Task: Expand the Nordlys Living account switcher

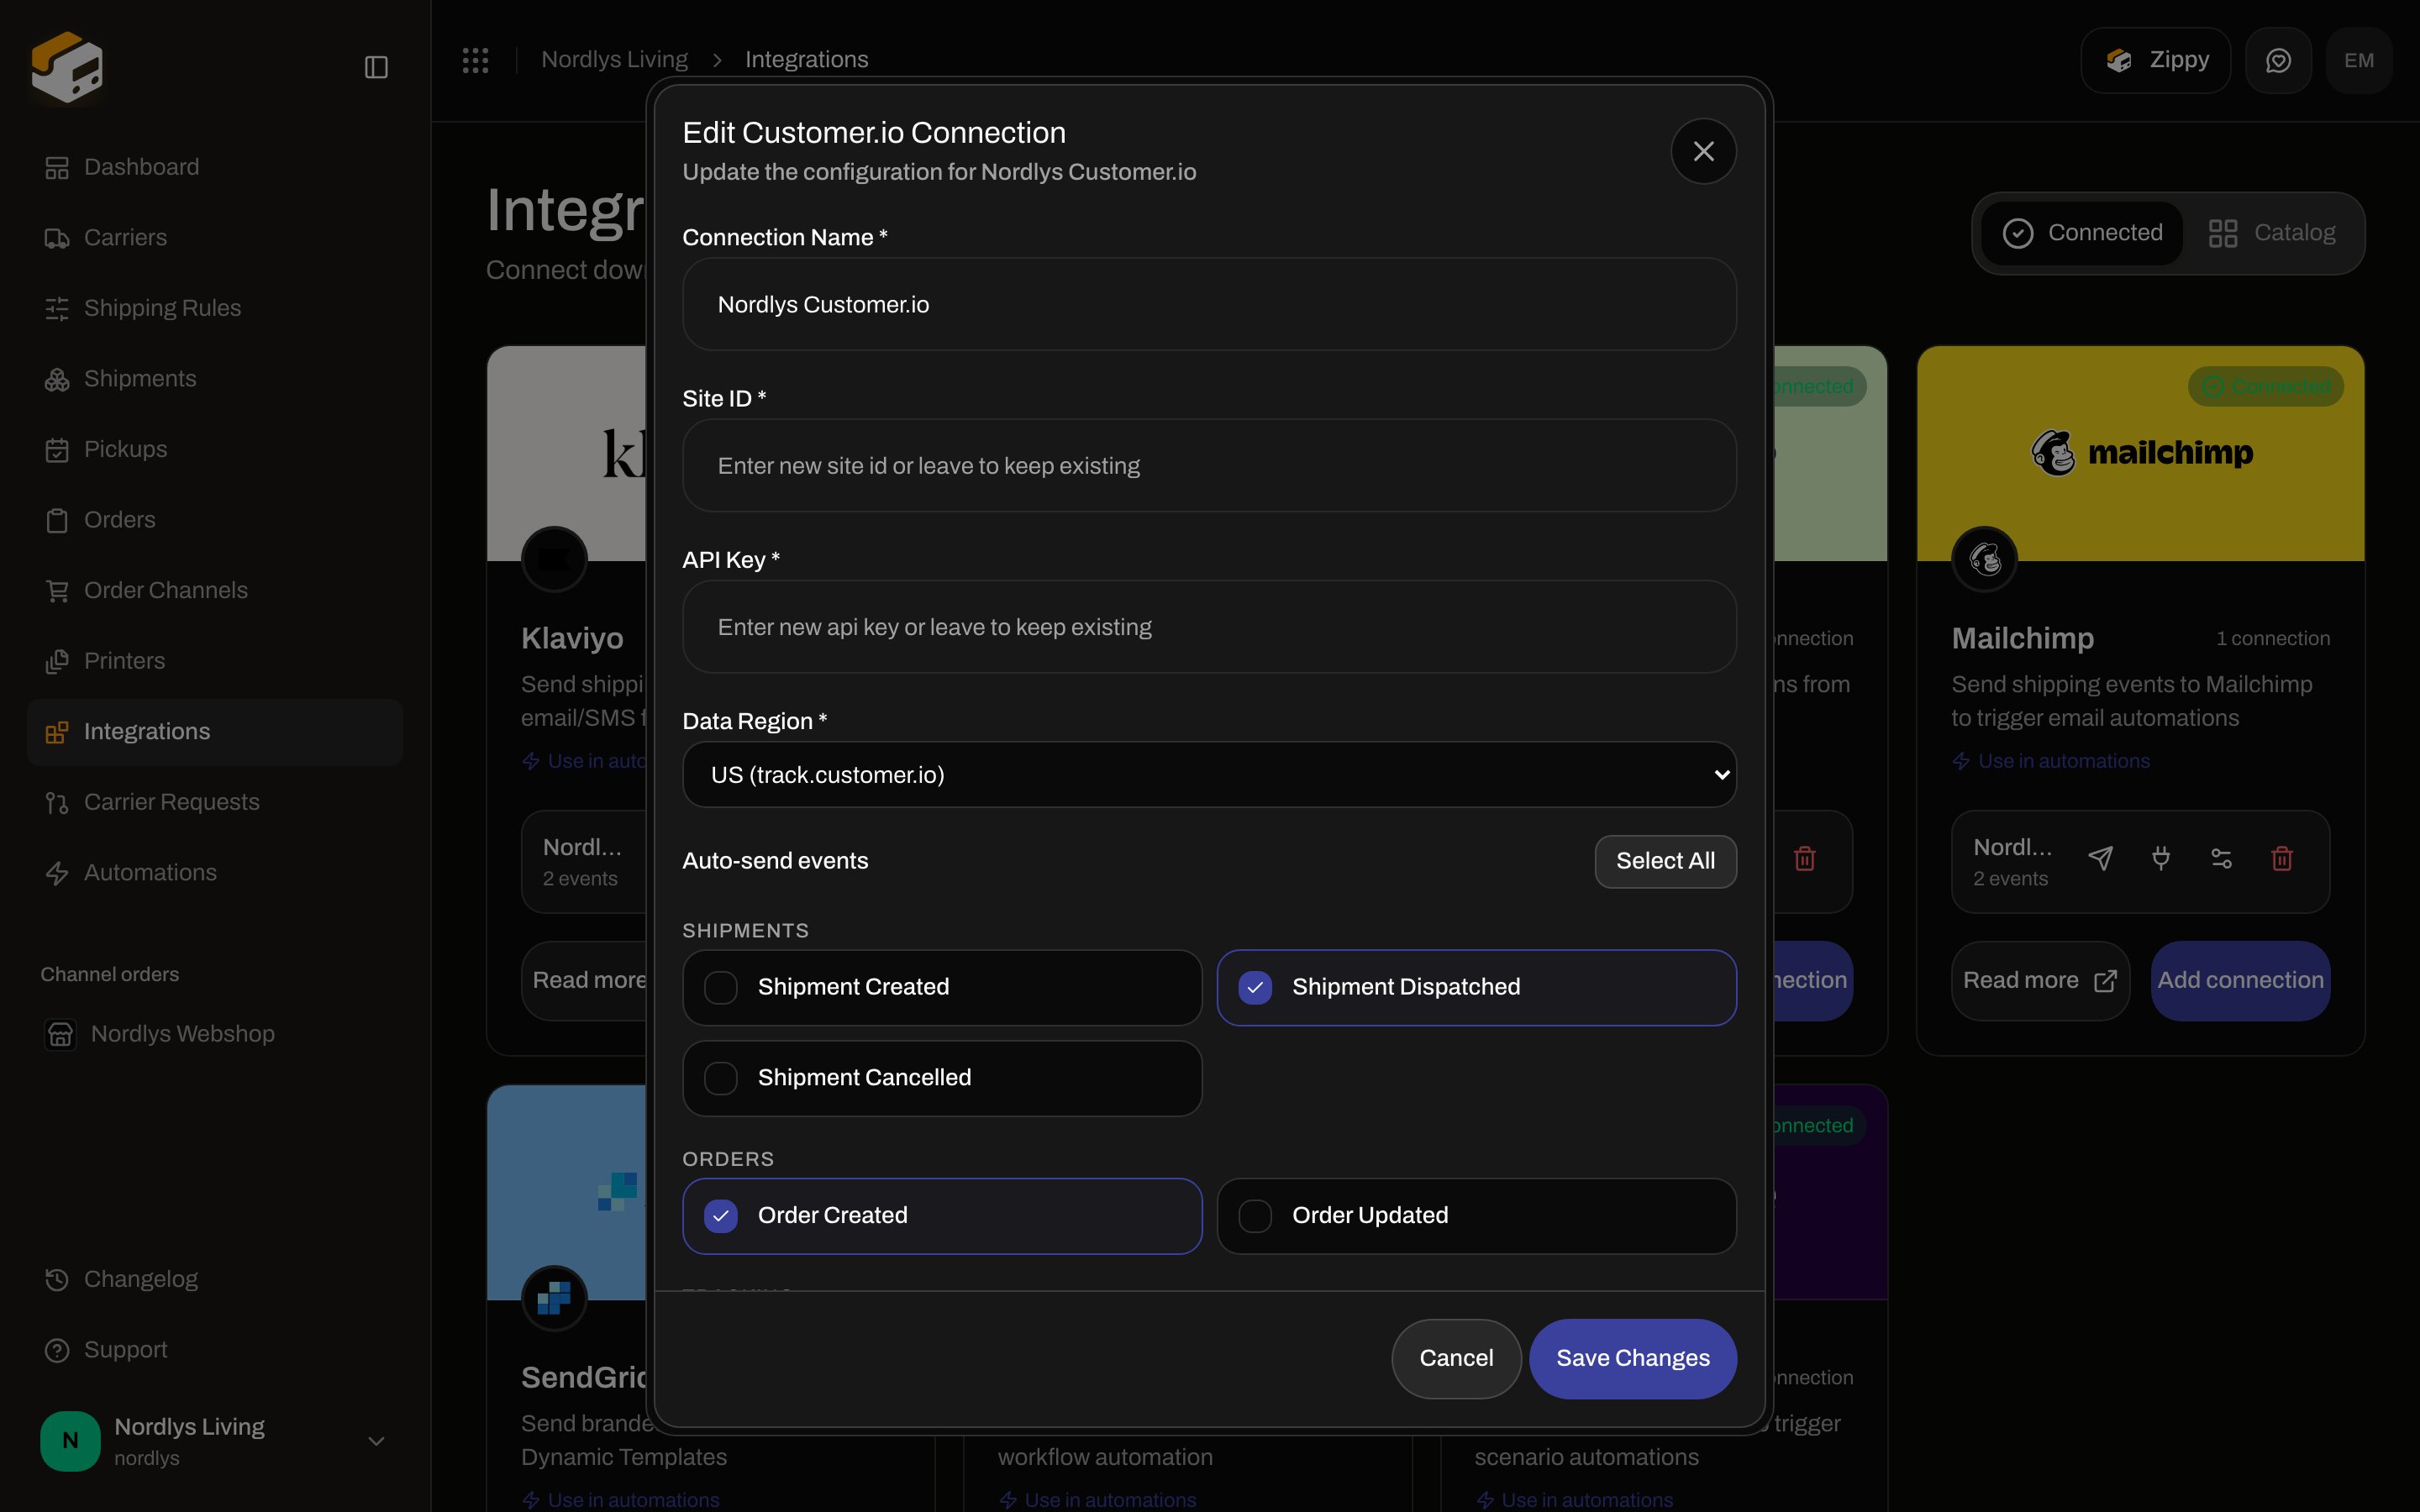Action: (215, 1440)
